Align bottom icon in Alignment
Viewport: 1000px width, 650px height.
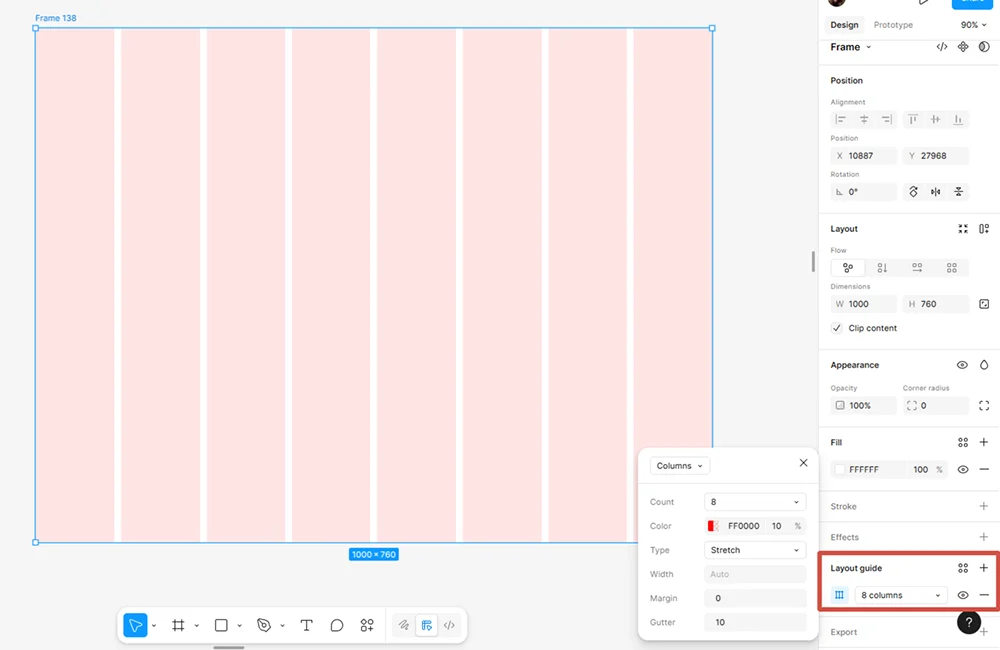click(x=958, y=119)
